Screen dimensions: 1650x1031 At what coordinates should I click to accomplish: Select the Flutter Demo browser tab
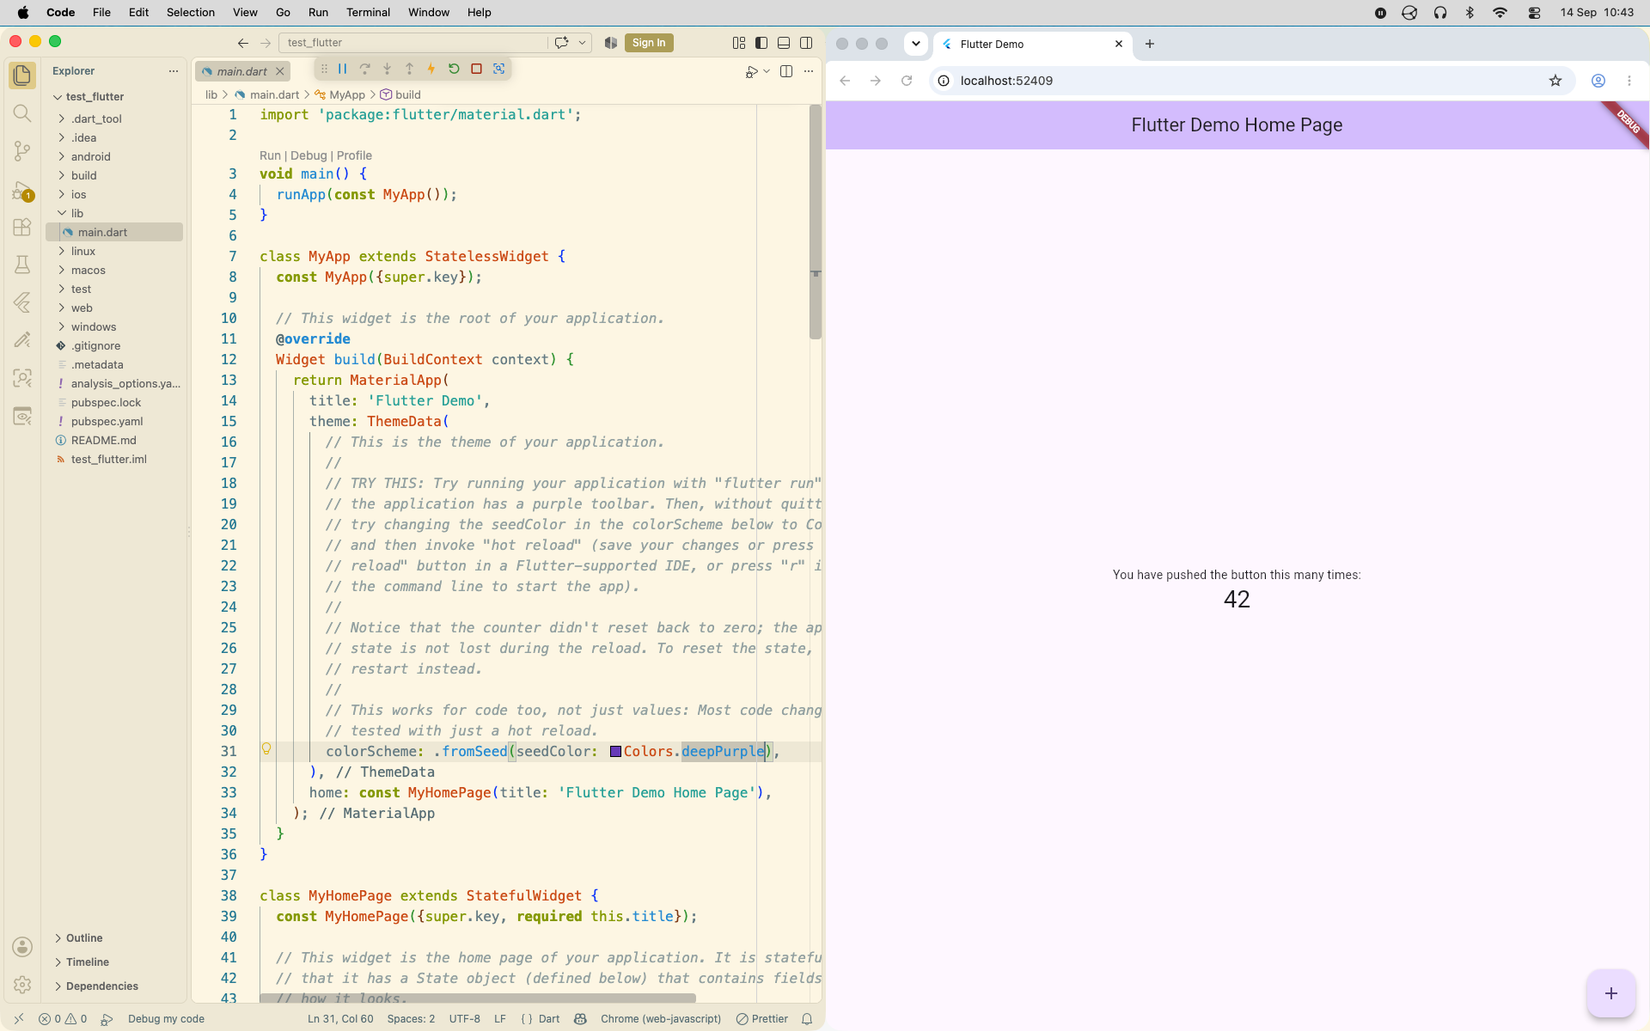pyautogui.click(x=1031, y=44)
